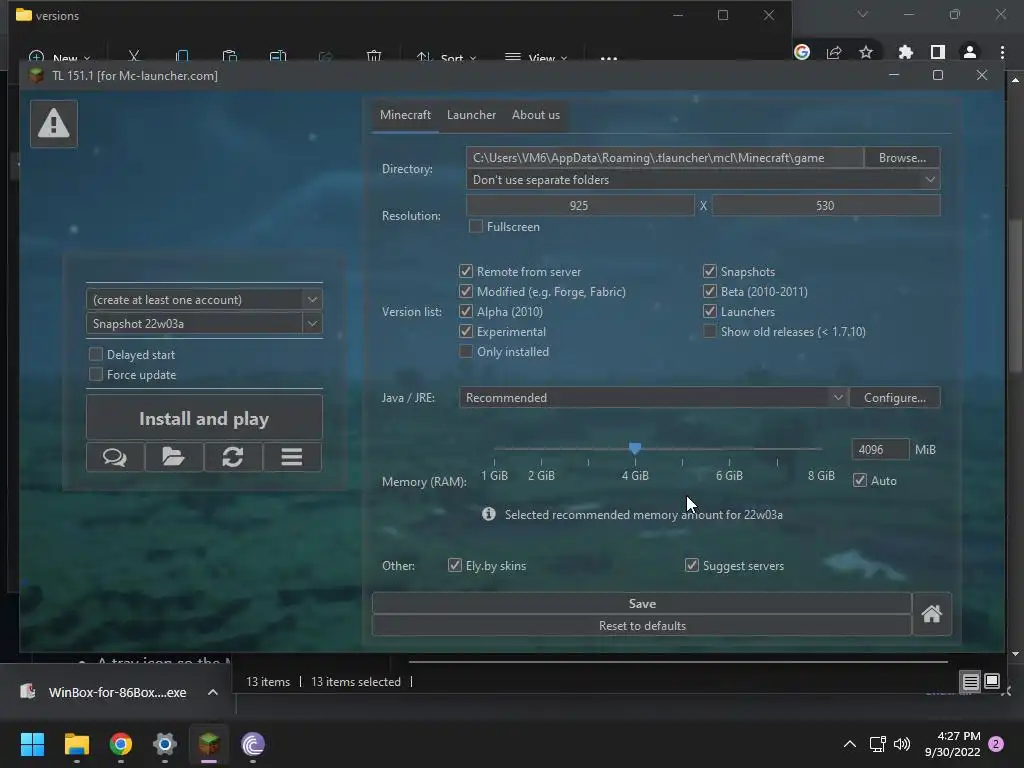Image resolution: width=1024 pixels, height=768 pixels.
Task: Uncheck the Alpha (2010) checkbox
Action: click(466, 312)
